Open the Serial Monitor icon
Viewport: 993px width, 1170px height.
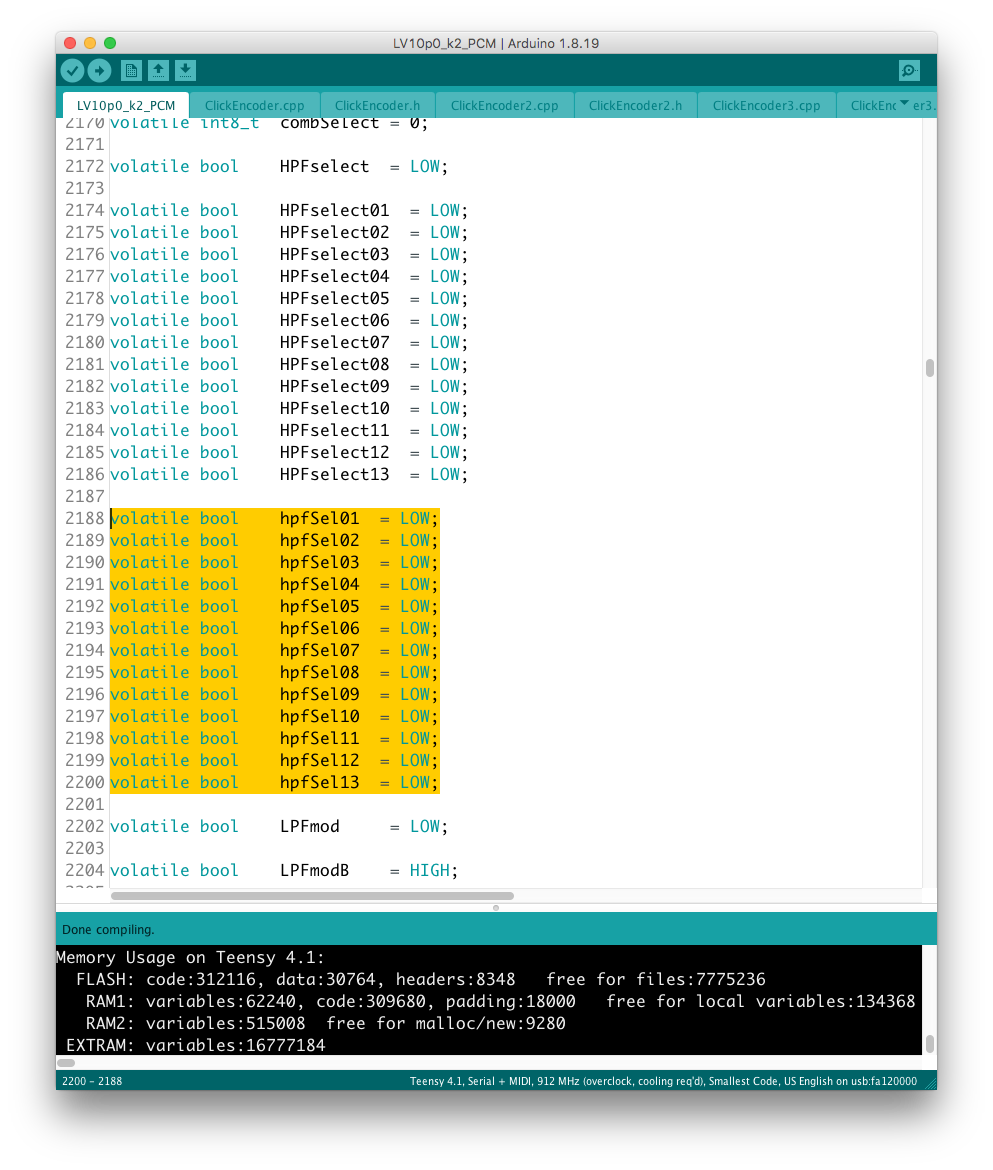909,70
